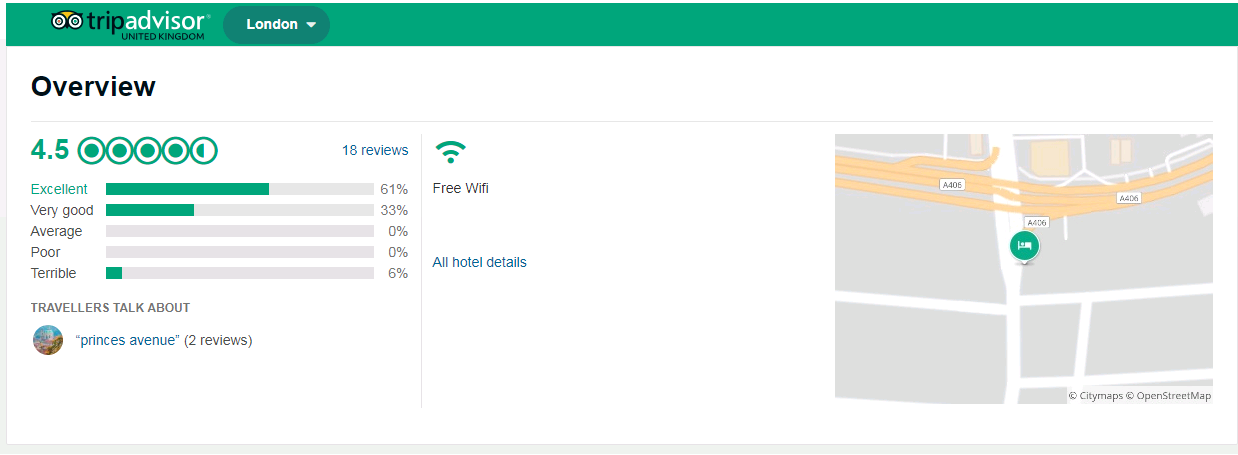
Task: Select the Terrible rating label
Action: point(53,273)
